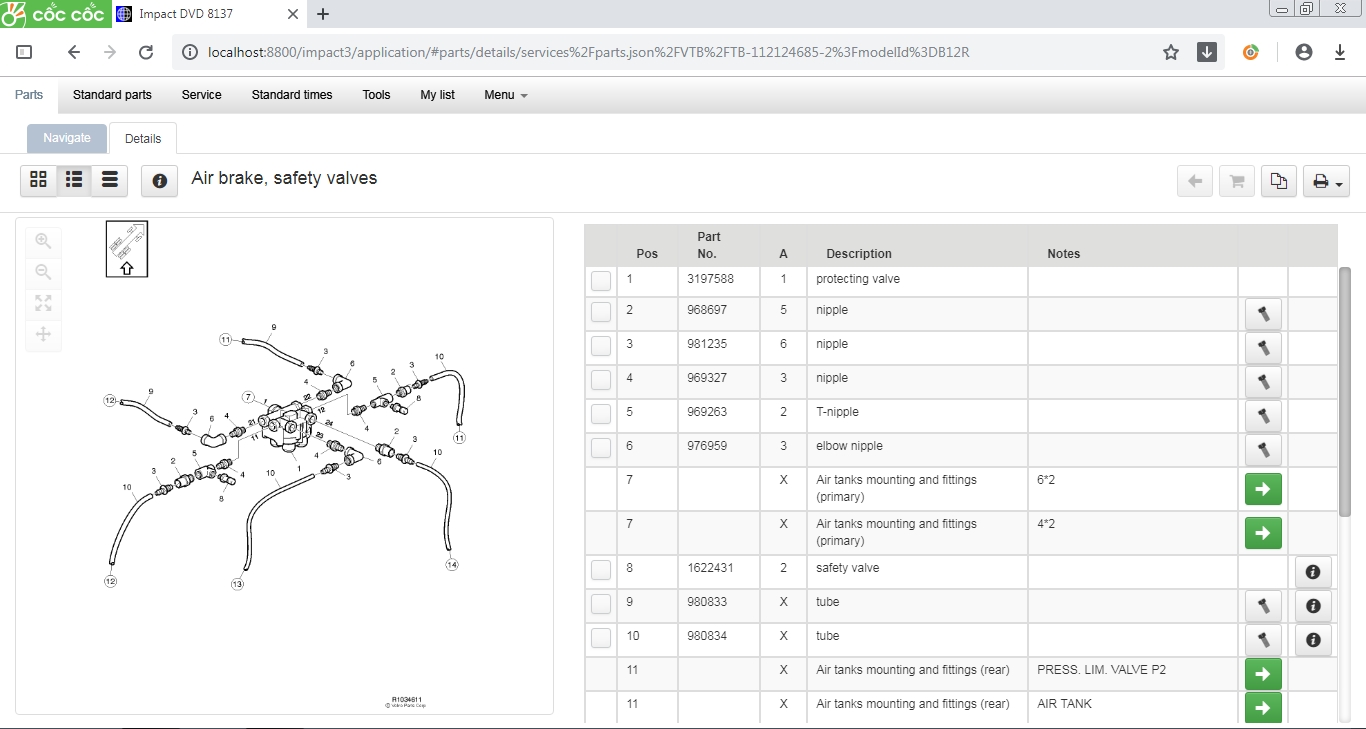Navigate to 'Air tanks mounting and fittings (rear)' via green arrow

1263,674
